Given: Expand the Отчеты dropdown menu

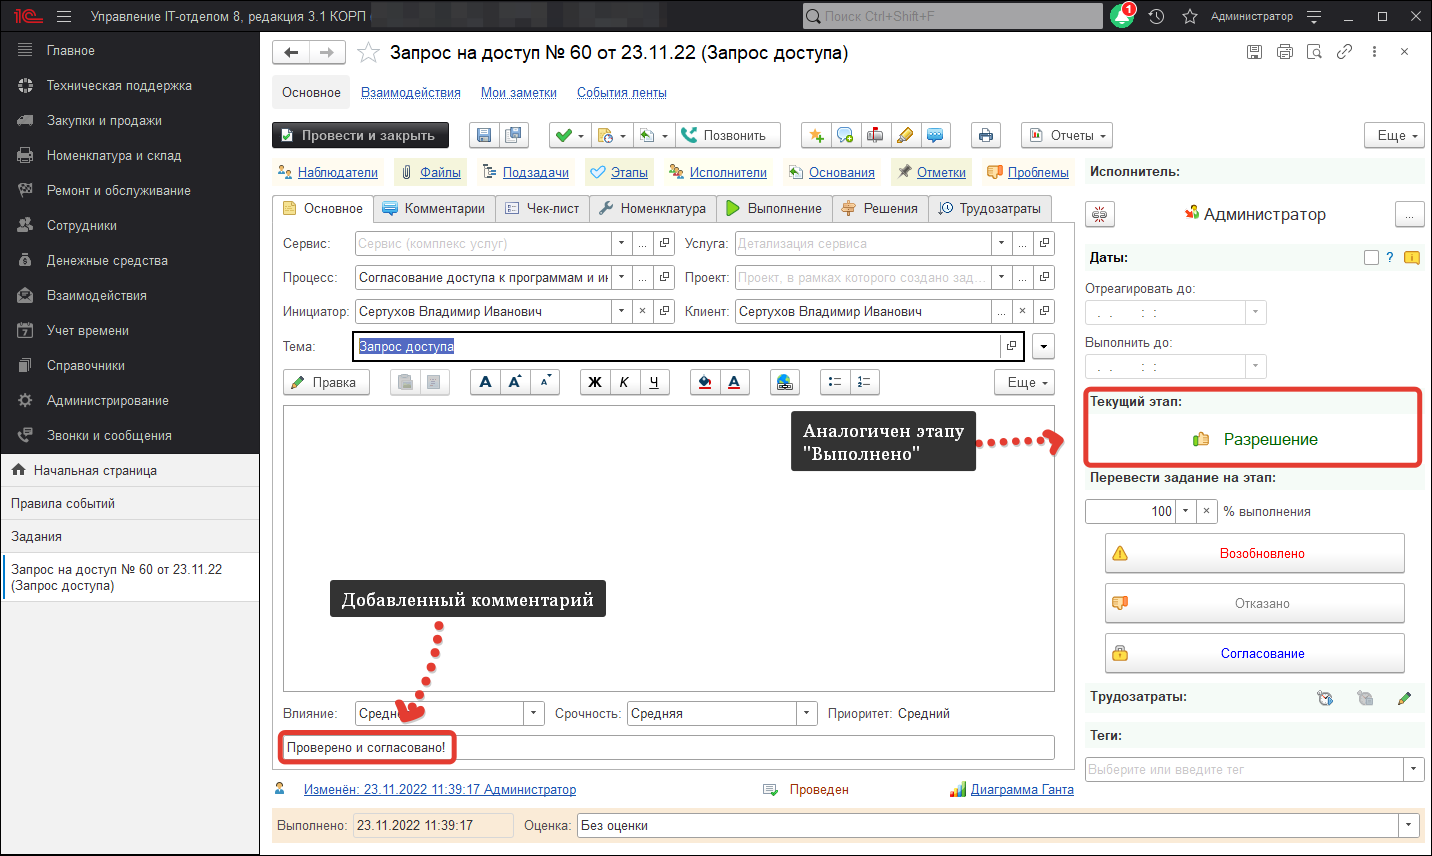Looking at the screenshot, I should point(1066,135).
